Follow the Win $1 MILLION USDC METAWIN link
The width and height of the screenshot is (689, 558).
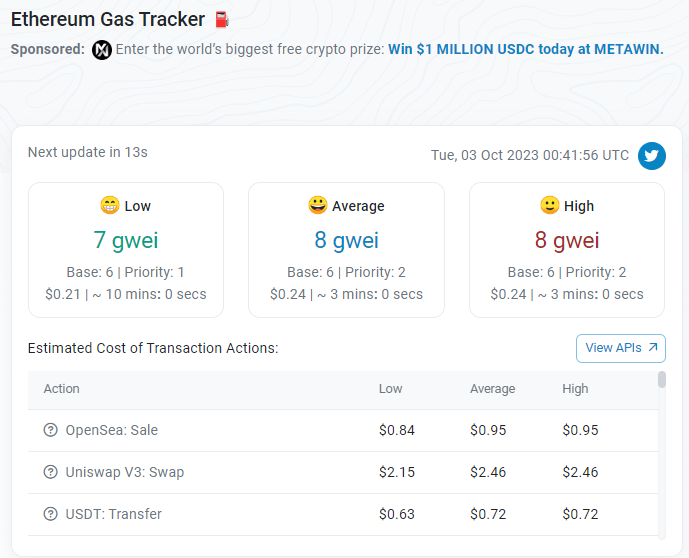pos(526,49)
